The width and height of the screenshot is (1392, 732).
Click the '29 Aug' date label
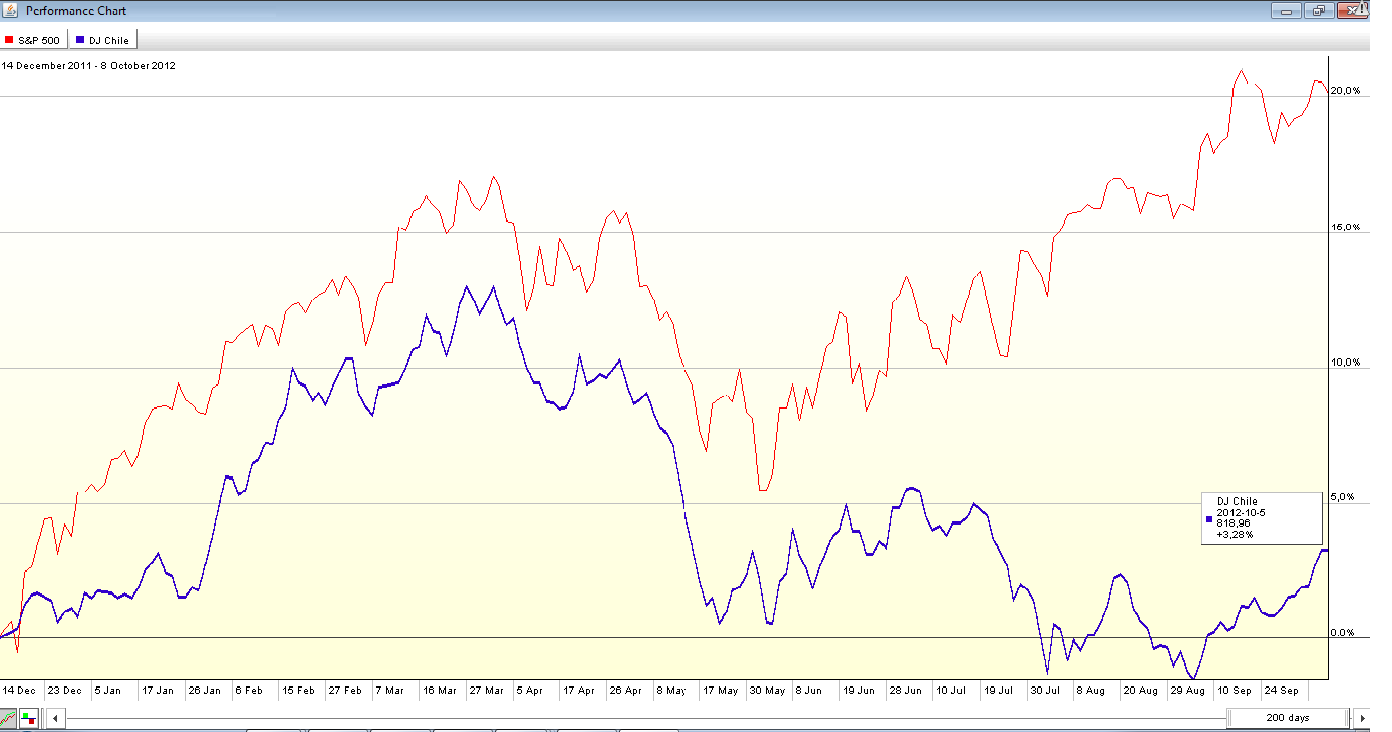pos(1188,690)
